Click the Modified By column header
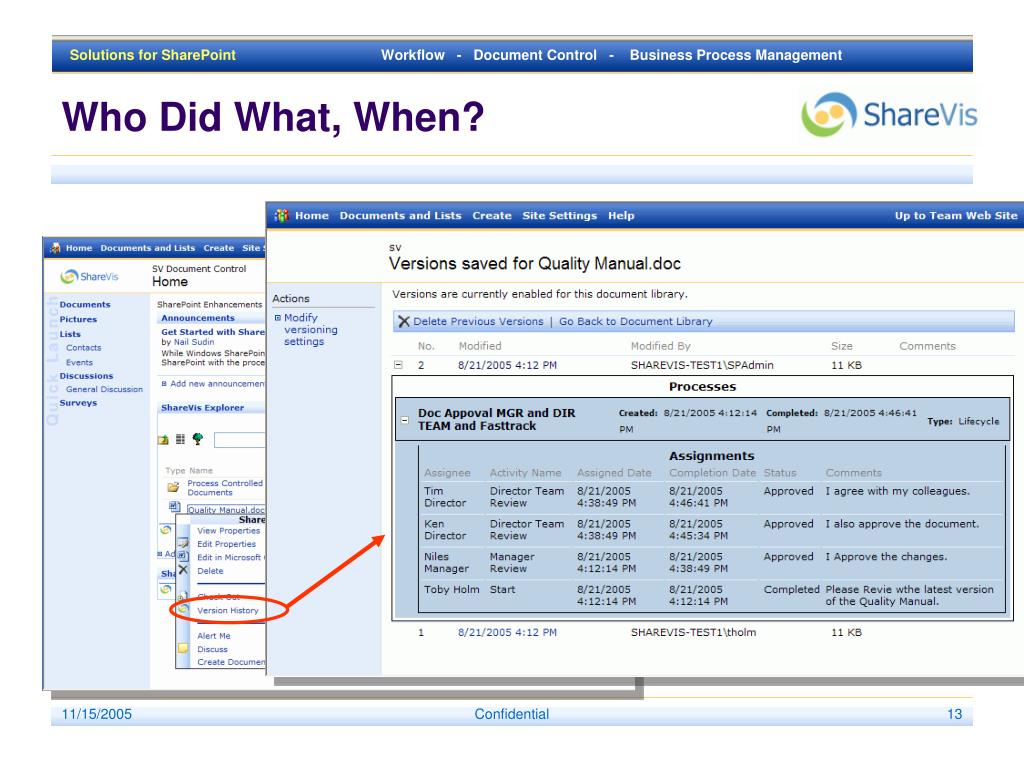The width and height of the screenshot is (1024, 768). point(660,346)
